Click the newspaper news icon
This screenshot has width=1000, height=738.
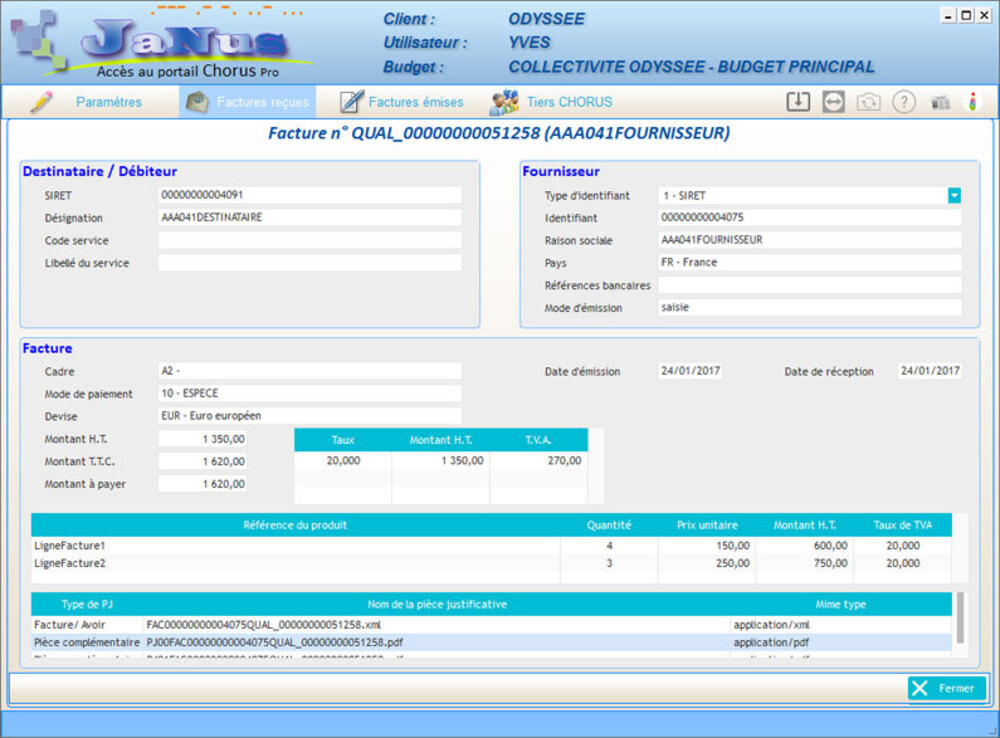940,102
